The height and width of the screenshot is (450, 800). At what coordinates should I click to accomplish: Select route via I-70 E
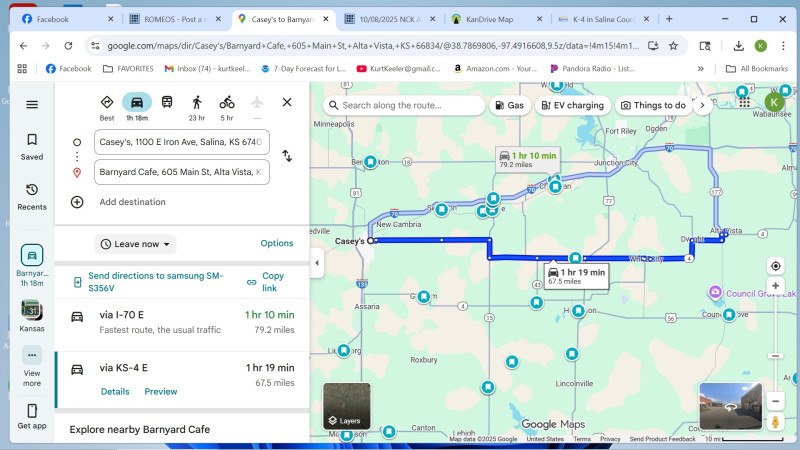point(182,322)
